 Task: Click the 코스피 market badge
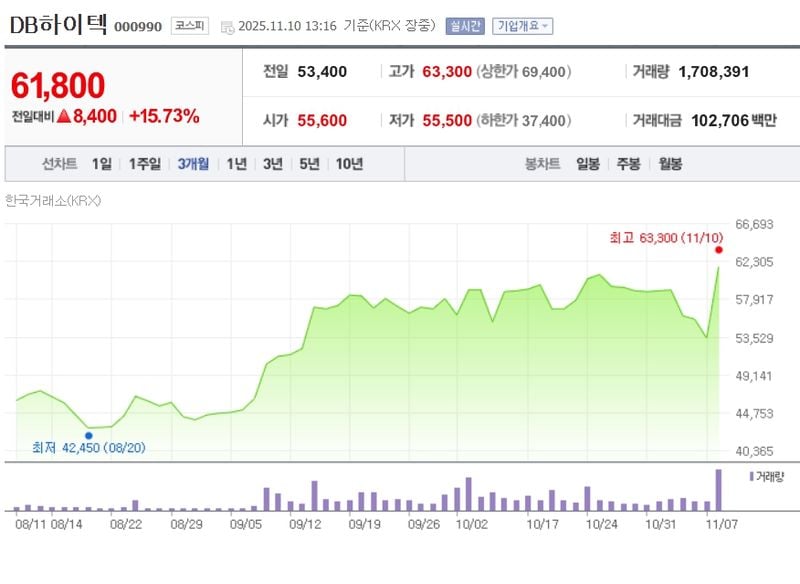190,26
